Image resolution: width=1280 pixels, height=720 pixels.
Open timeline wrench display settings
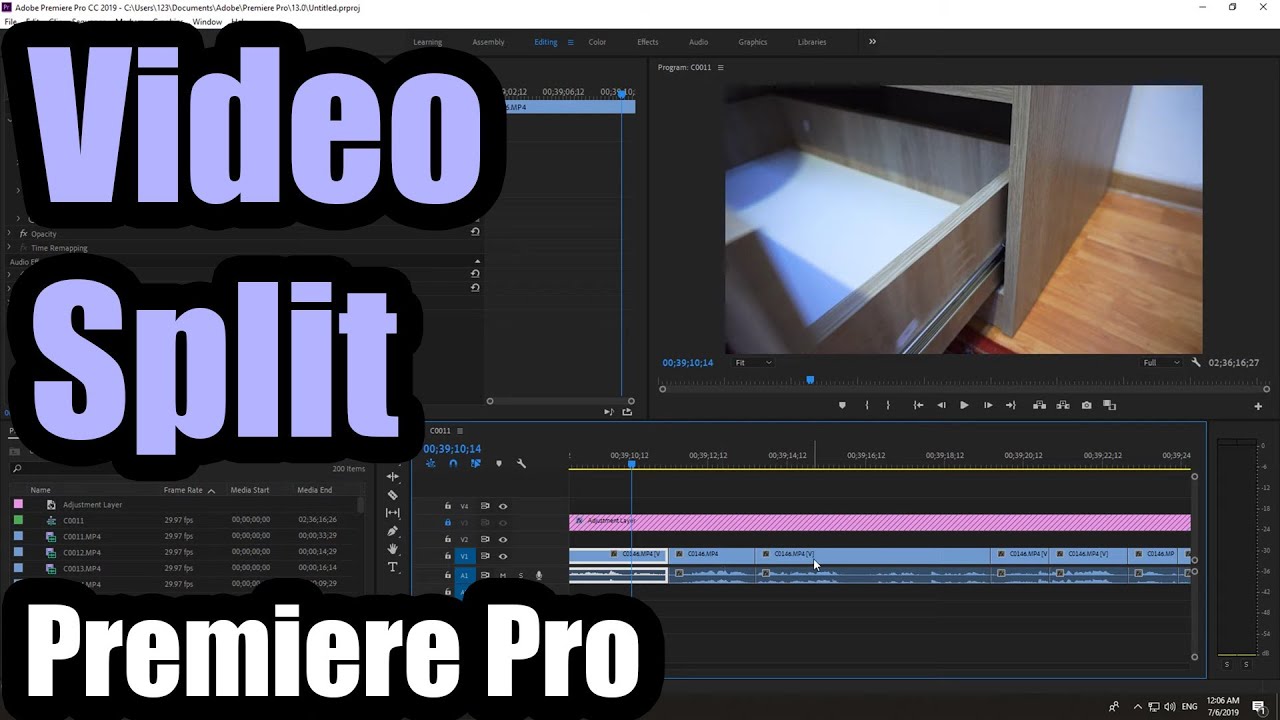click(521, 463)
